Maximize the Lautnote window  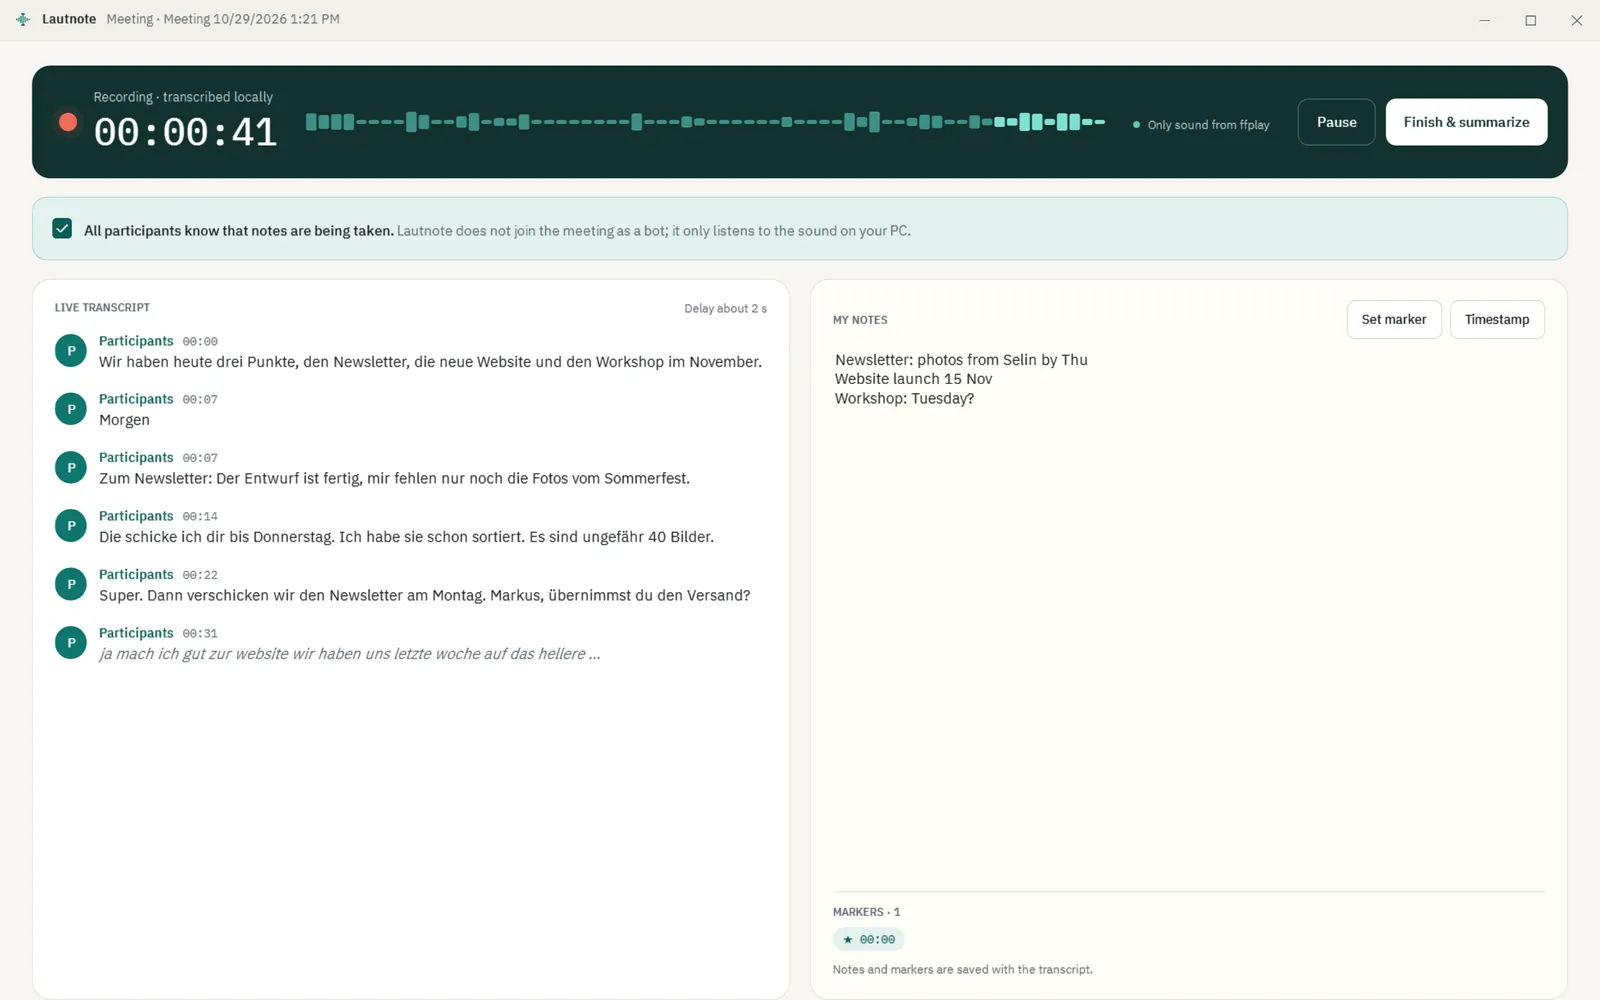pyautogui.click(x=1530, y=20)
